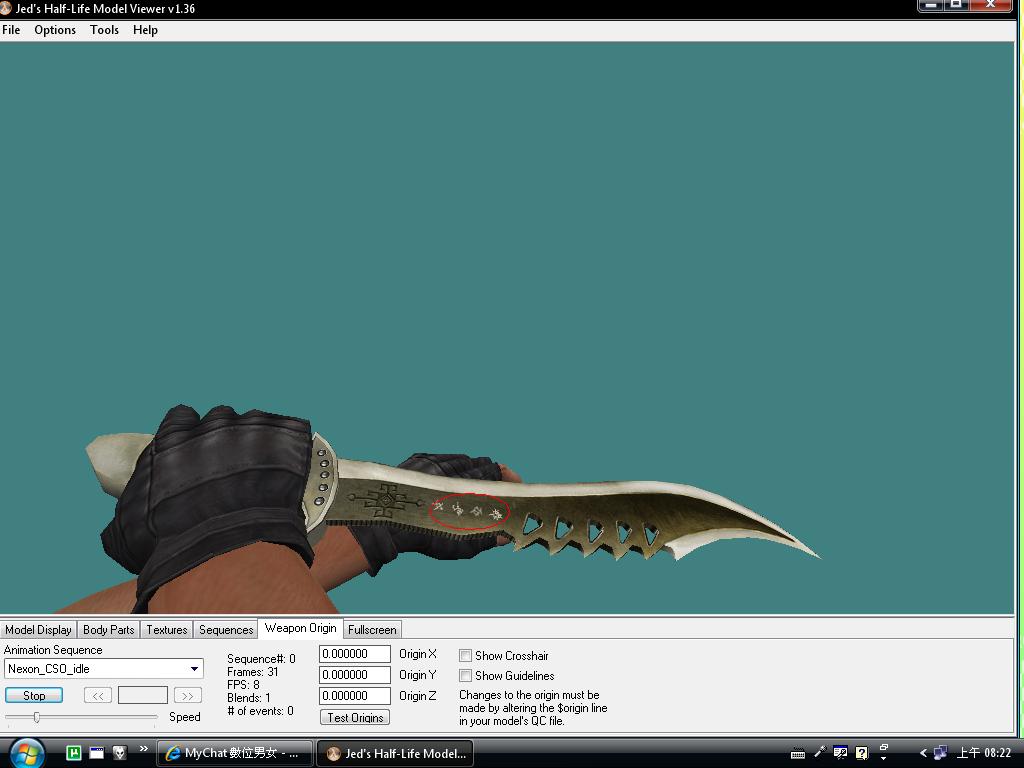
Task: Switch to the Textures tab
Action: (x=167, y=630)
